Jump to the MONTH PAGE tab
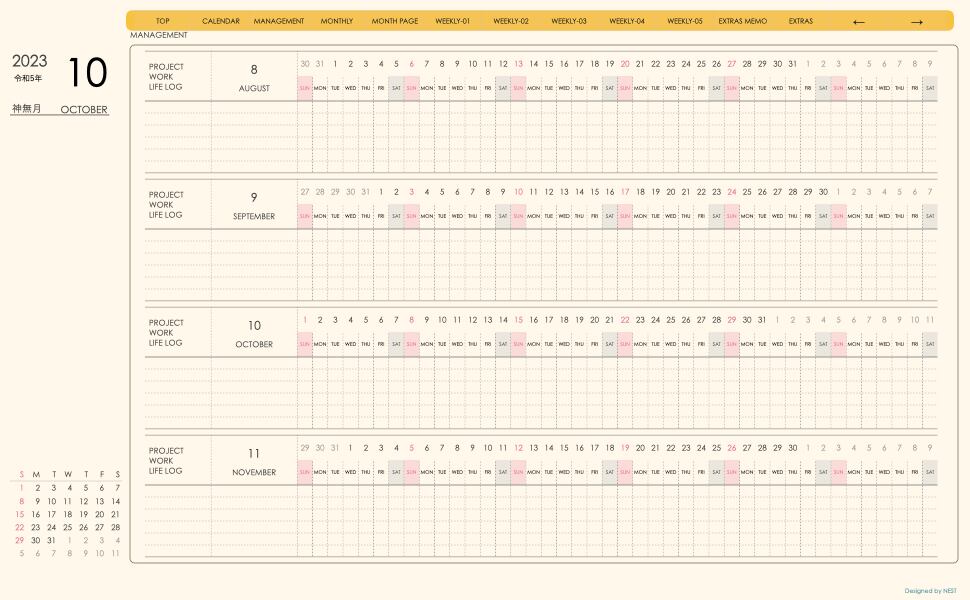 tap(395, 21)
